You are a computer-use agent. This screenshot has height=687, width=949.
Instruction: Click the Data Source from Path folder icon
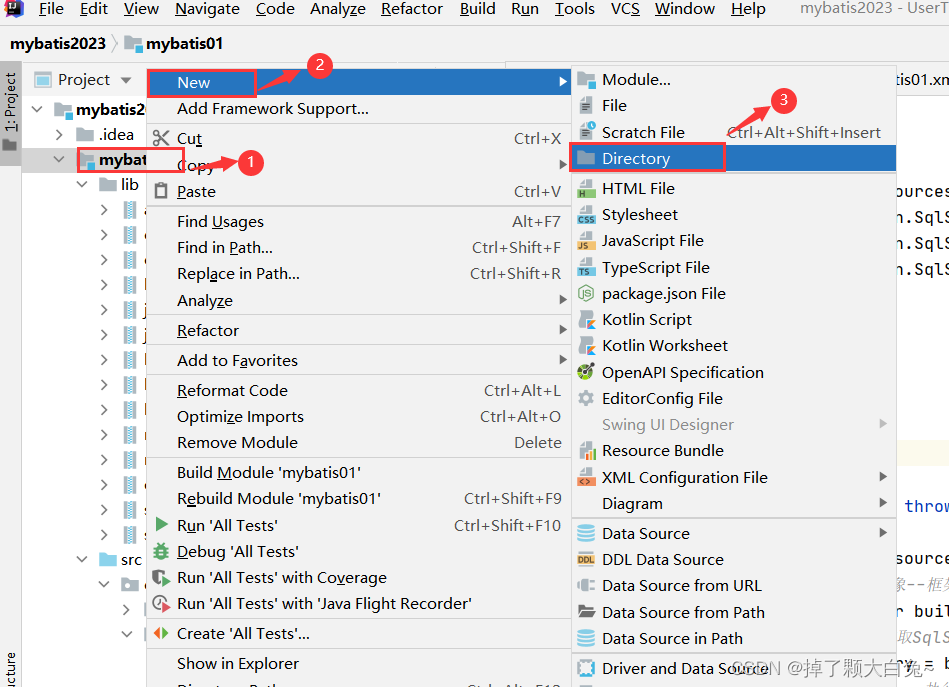pos(586,611)
